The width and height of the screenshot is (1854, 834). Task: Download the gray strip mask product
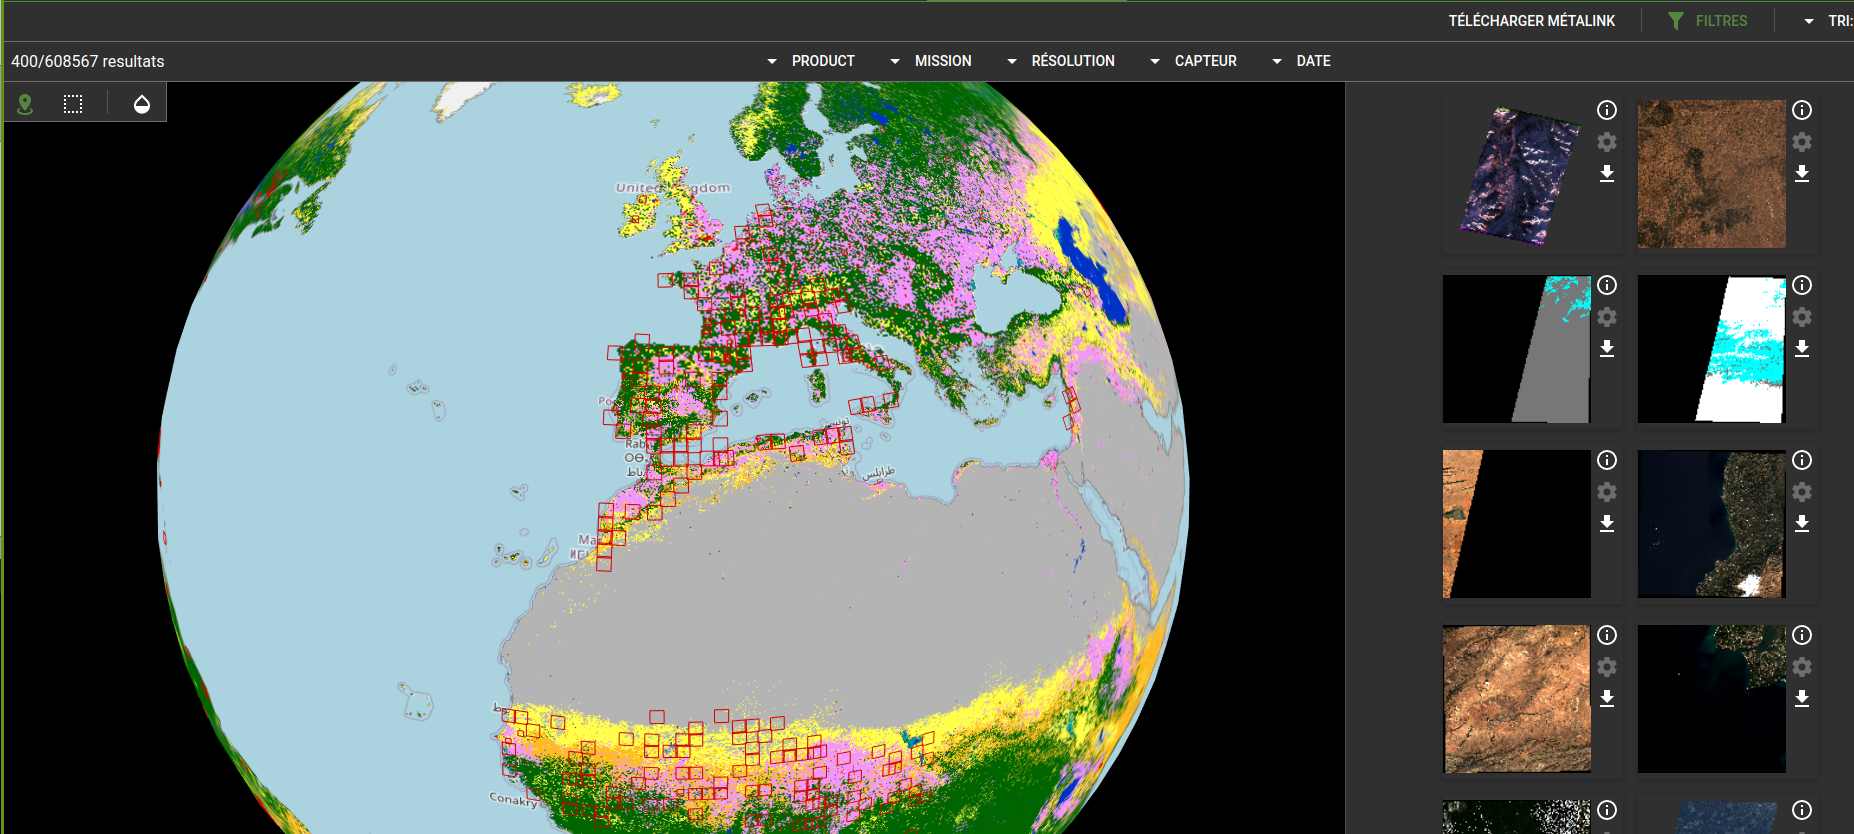[x=1607, y=349]
